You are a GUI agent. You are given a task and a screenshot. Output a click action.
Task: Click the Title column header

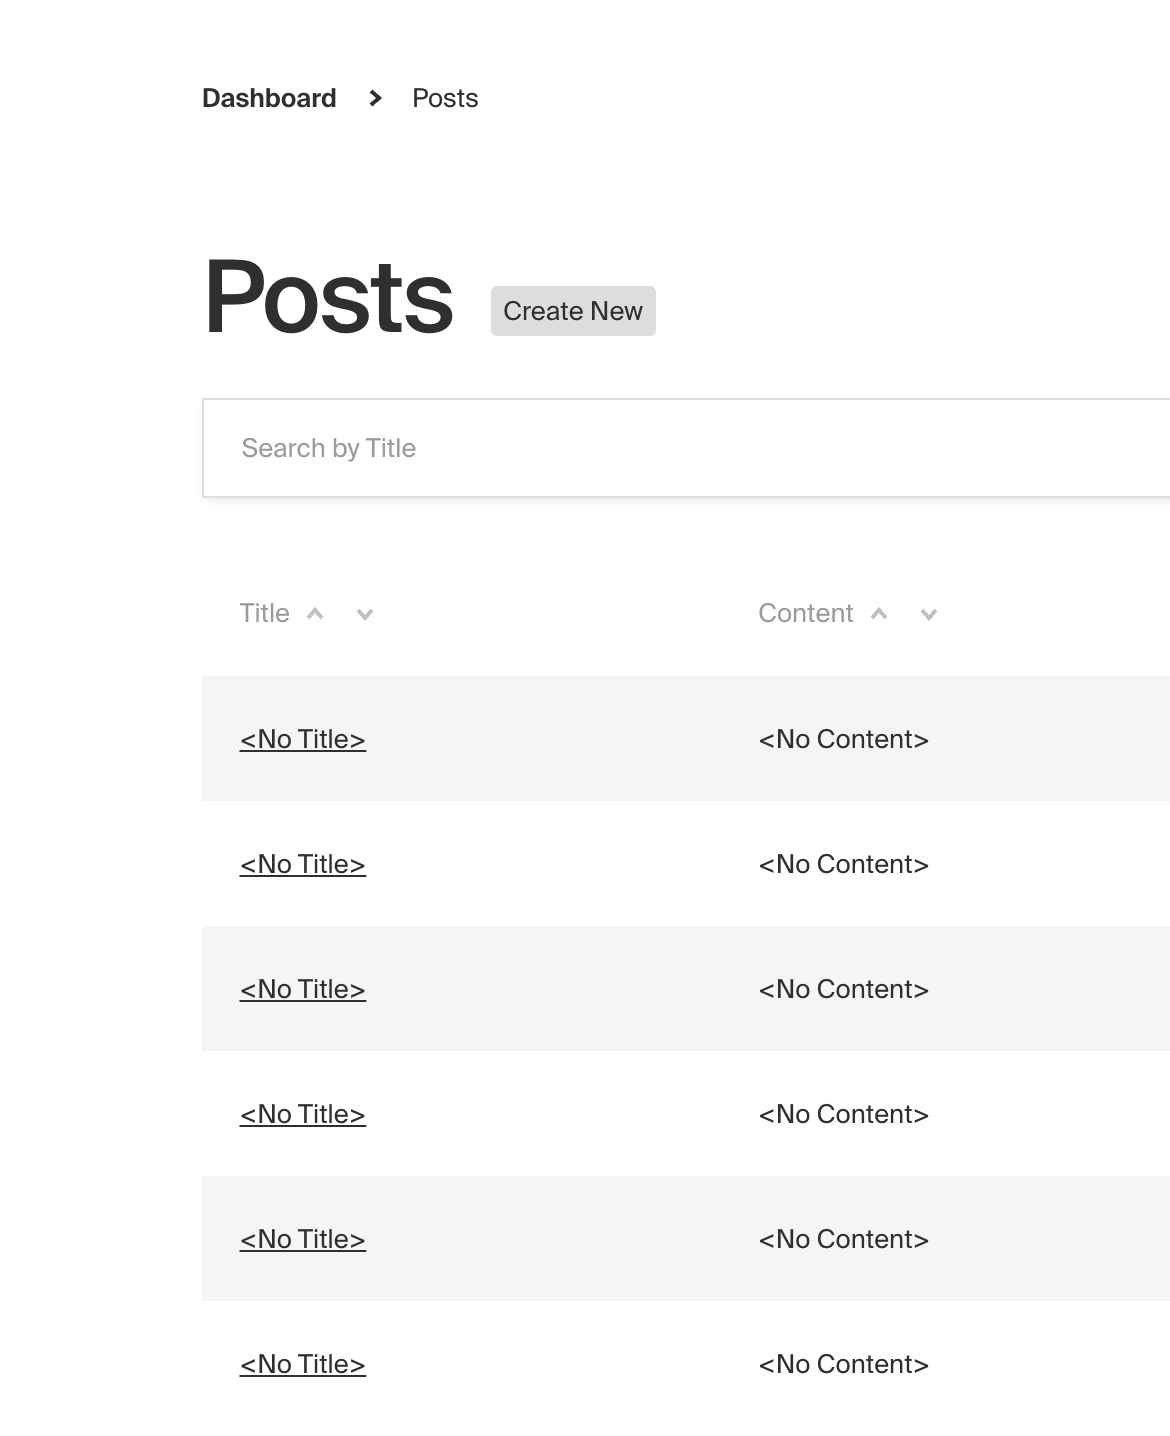[264, 613]
